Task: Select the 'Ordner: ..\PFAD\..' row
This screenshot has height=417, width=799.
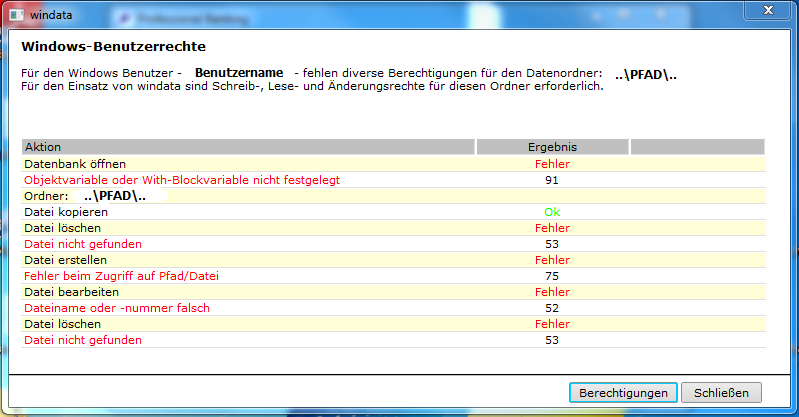Action: point(393,196)
